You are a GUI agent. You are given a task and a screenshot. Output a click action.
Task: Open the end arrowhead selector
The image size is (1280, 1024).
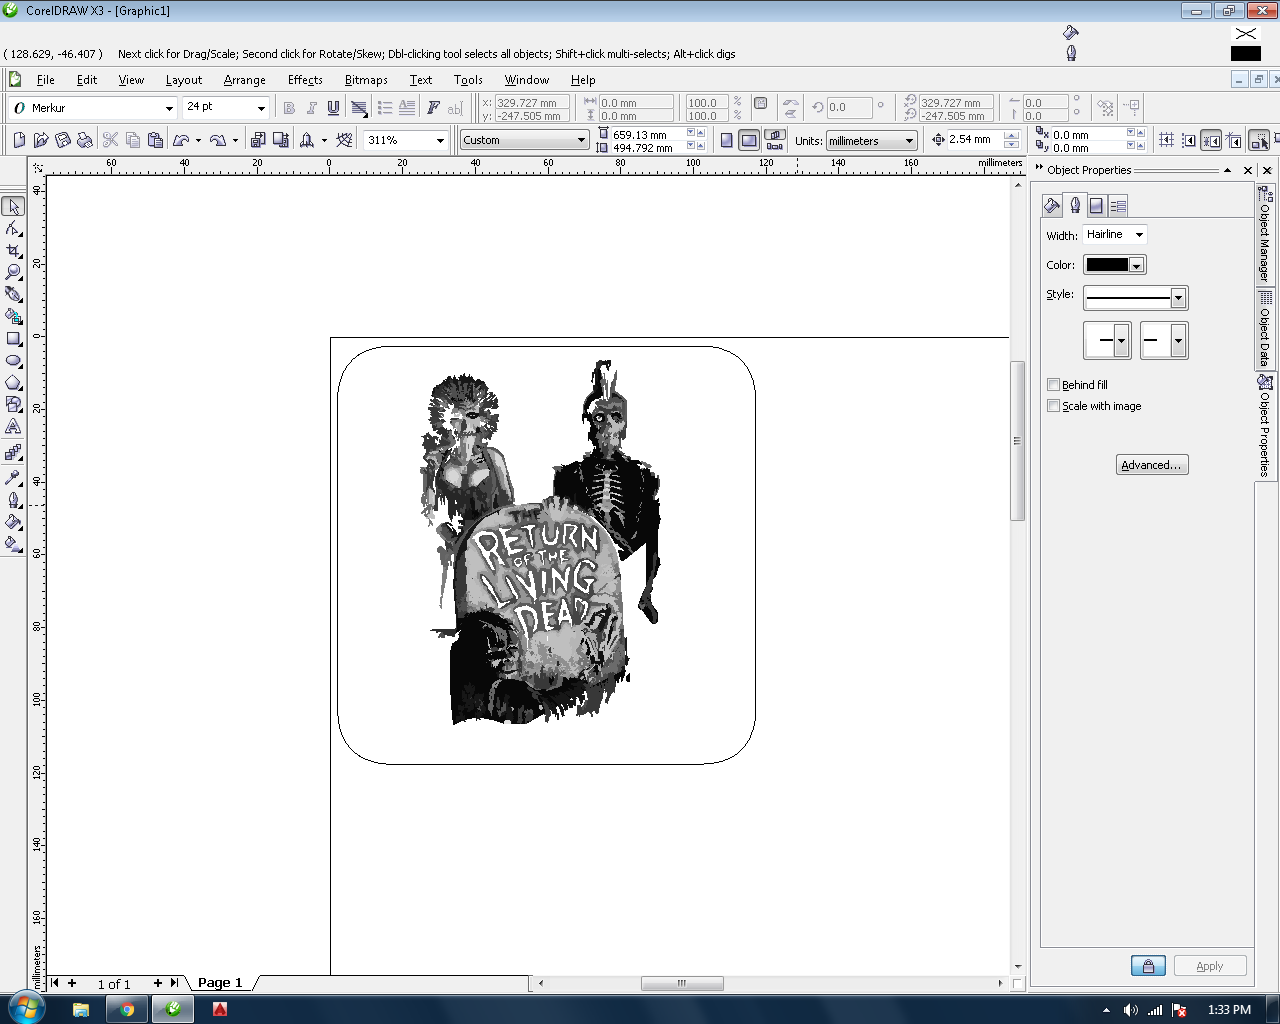pyautogui.click(x=1165, y=341)
